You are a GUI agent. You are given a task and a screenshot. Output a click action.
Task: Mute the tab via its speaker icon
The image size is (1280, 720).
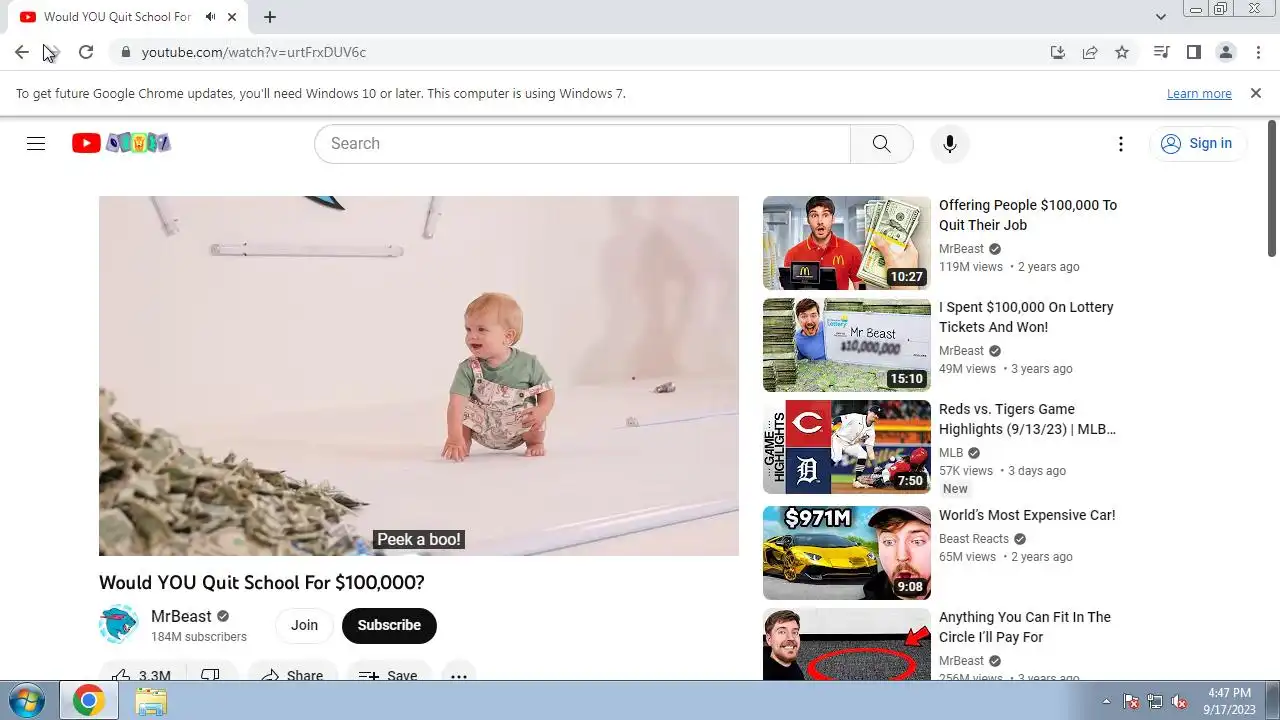tap(210, 17)
